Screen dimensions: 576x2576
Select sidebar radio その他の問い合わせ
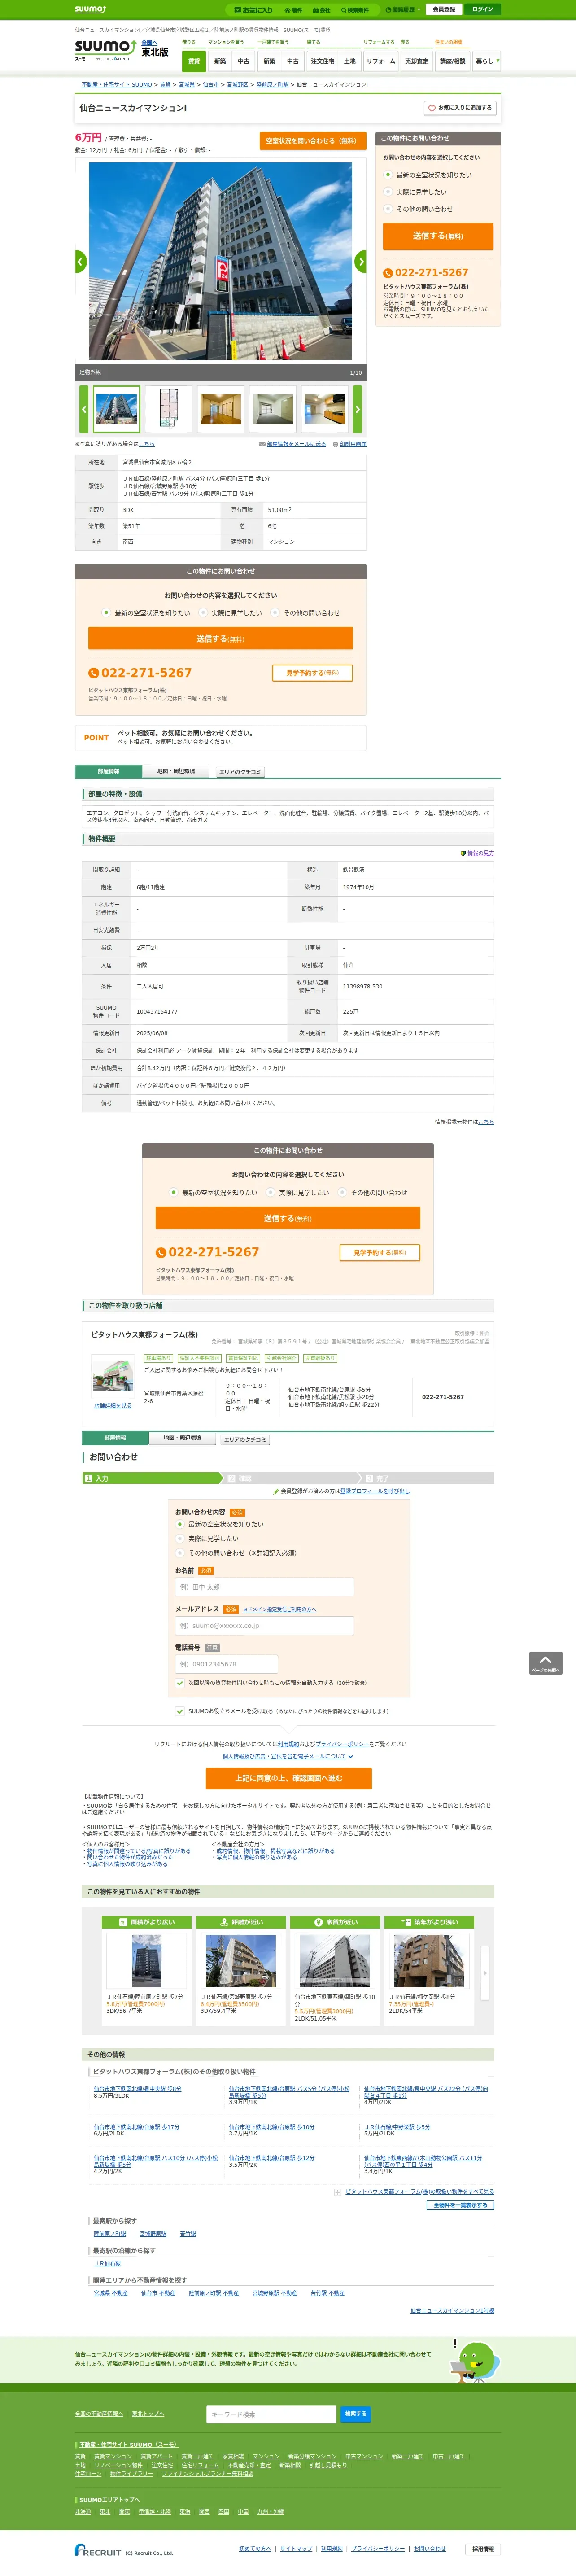(x=388, y=209)
